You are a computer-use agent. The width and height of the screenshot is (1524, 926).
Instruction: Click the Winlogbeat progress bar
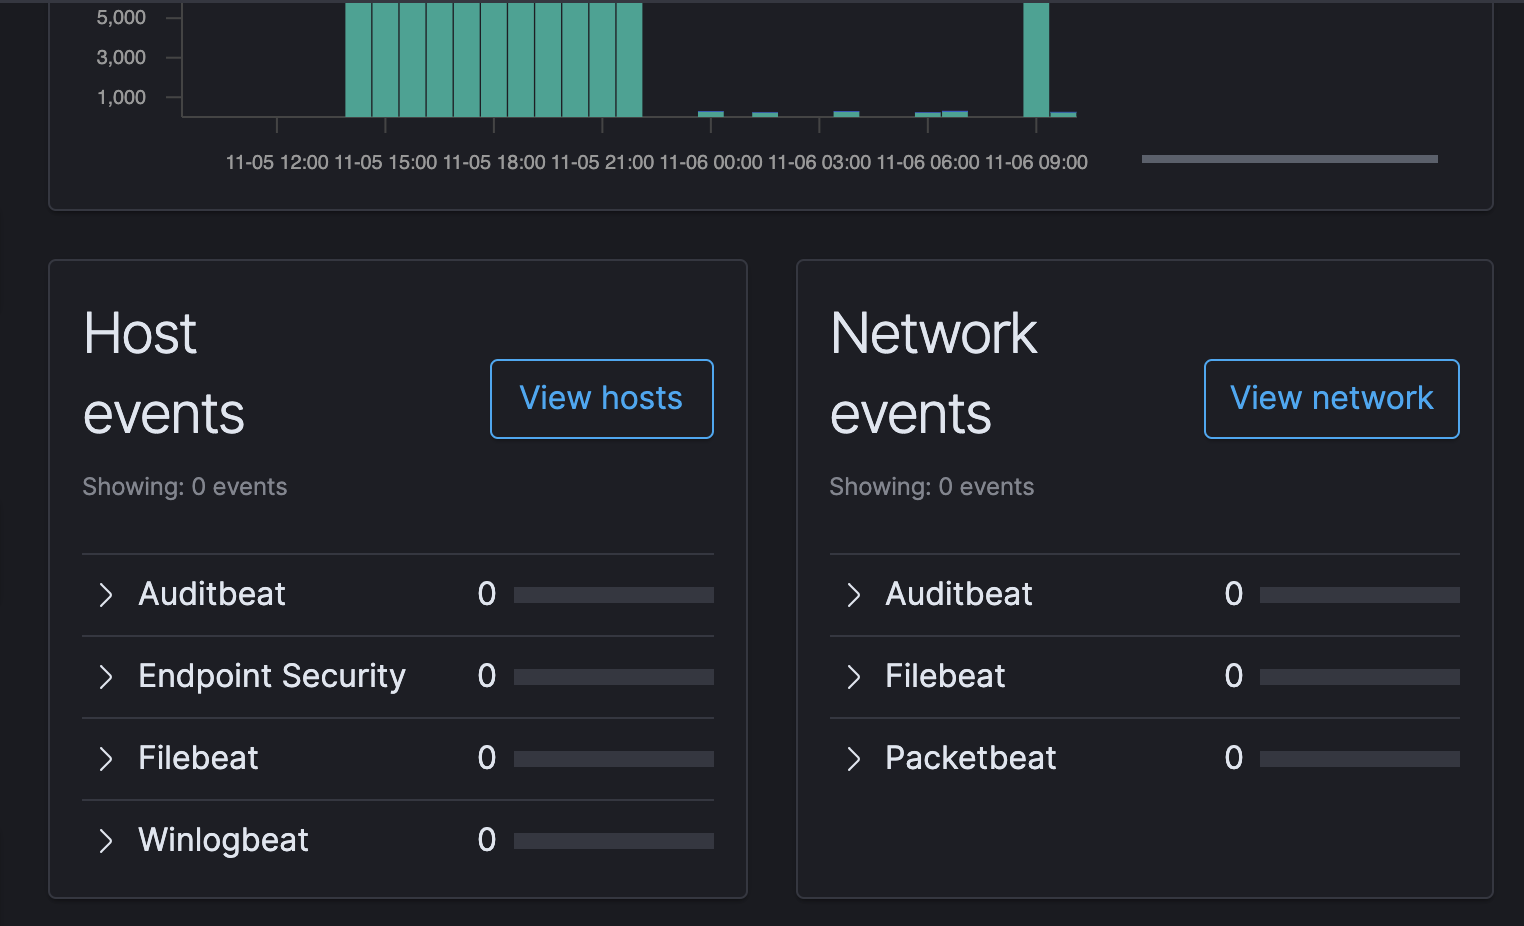point(614,841)
